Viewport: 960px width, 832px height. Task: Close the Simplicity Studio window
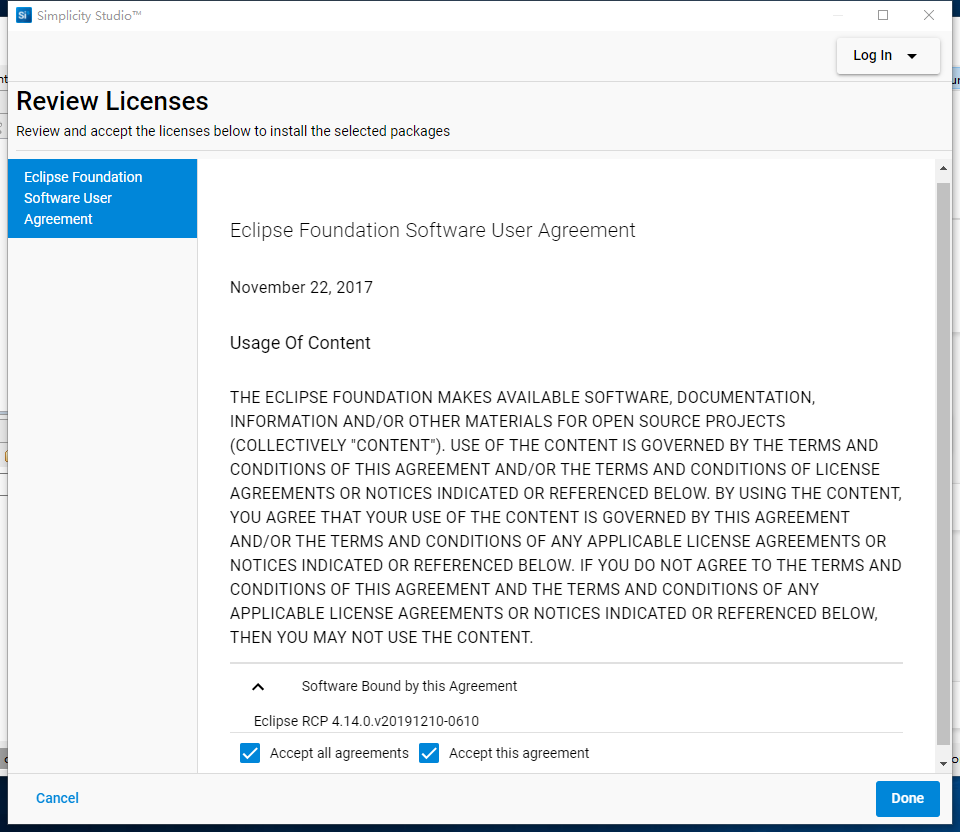(929, 15)
